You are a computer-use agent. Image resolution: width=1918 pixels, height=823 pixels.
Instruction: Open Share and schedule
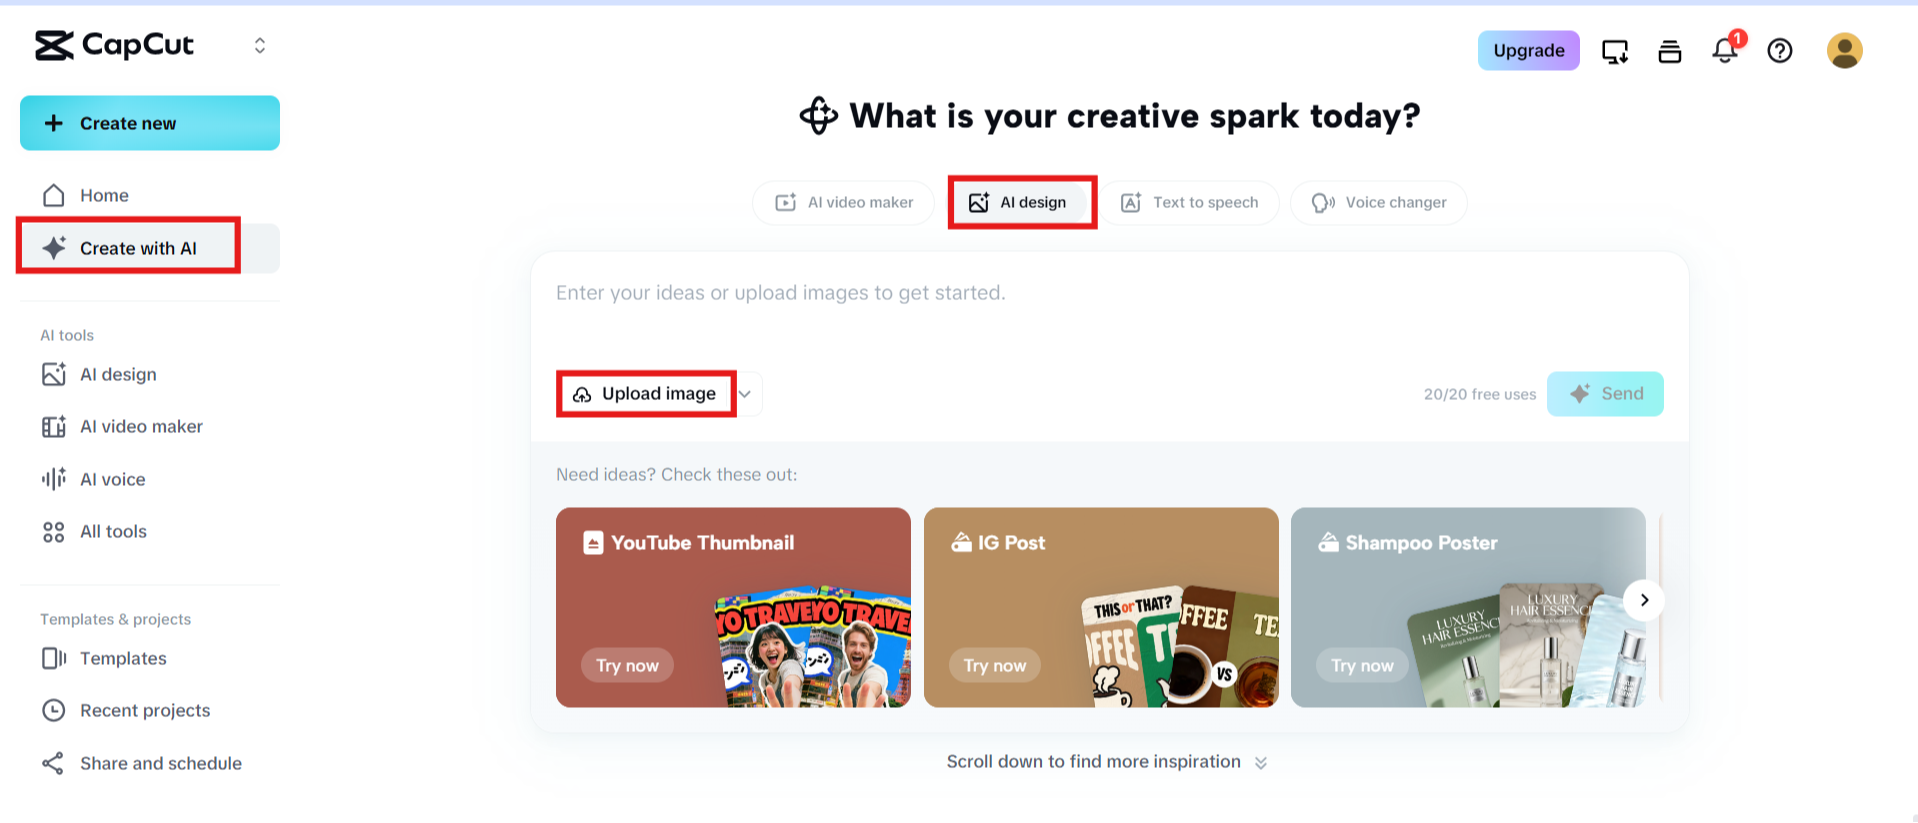tap(161, 763)
